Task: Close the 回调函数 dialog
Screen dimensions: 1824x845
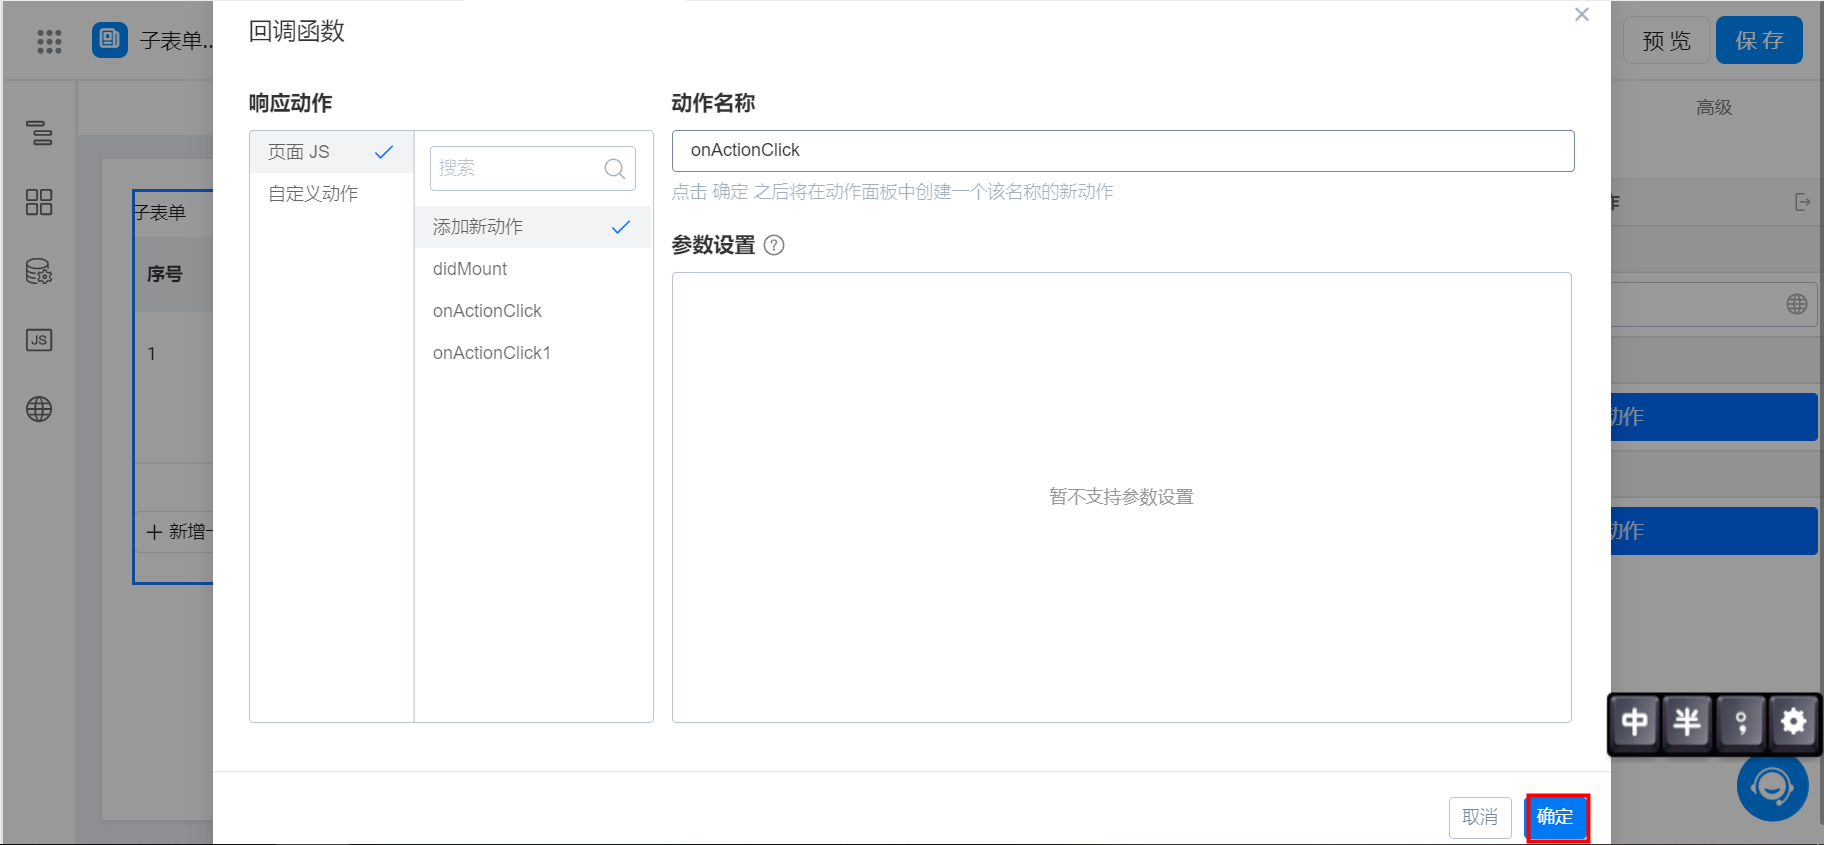Action: pos(1582,14)
